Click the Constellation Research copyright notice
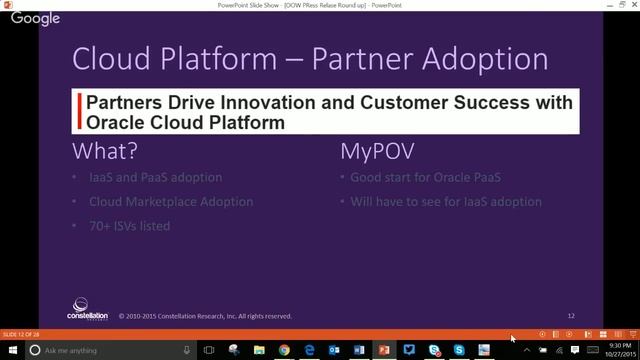The image size is (640, 360). (x=205, y=316)
